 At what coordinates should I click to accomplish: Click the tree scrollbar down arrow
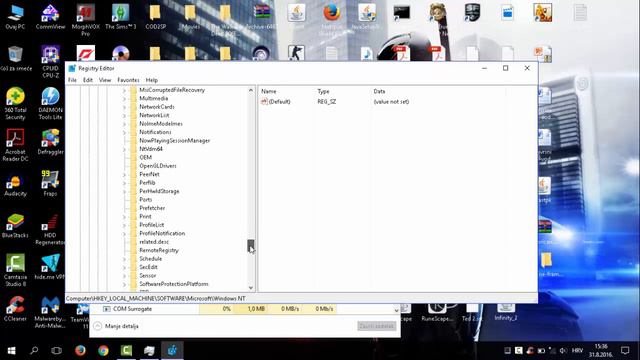(251, 288)
